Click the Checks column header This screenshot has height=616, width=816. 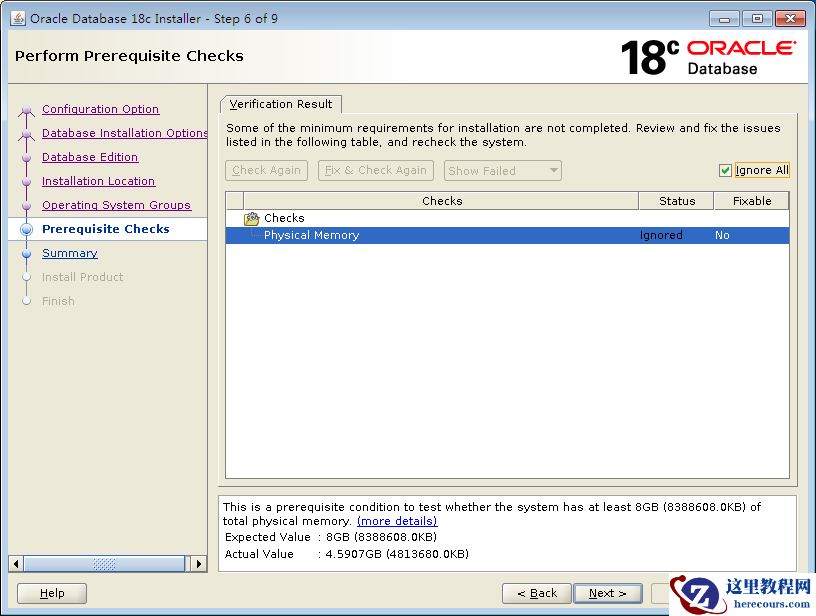pos(441,201)
